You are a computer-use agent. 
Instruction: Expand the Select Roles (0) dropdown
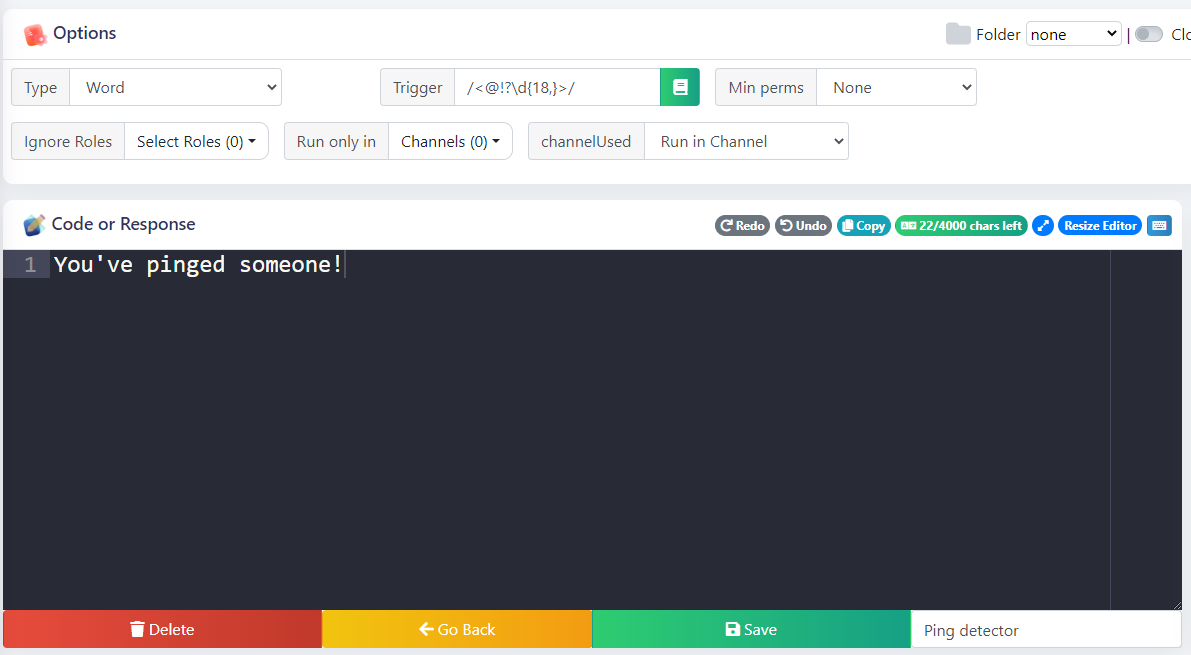tap(196, 141)
